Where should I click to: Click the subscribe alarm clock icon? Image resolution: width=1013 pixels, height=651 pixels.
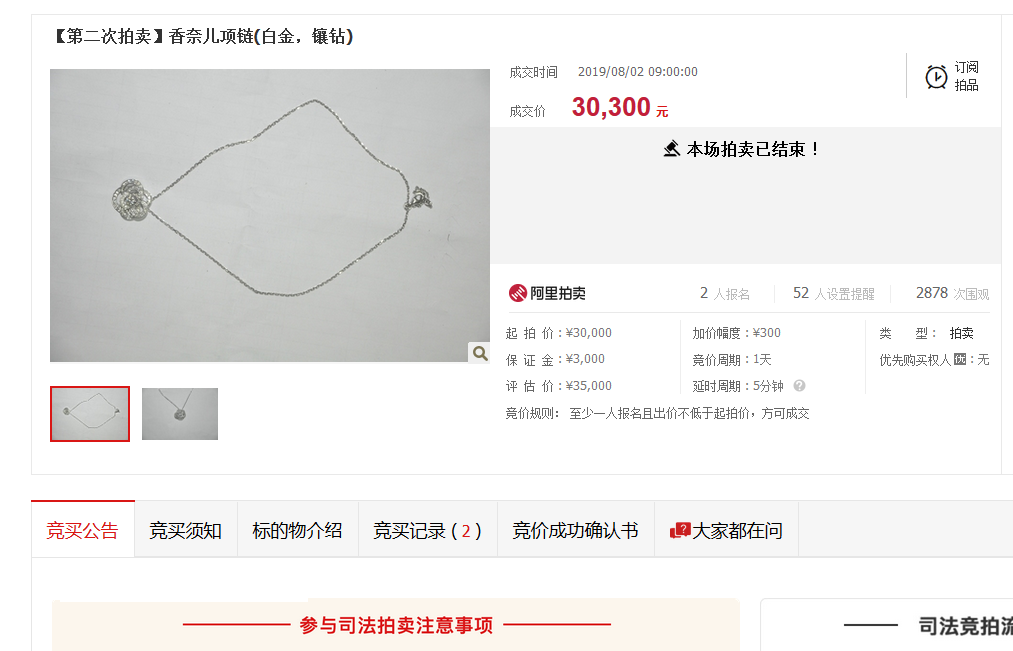[x=935, y=77]
